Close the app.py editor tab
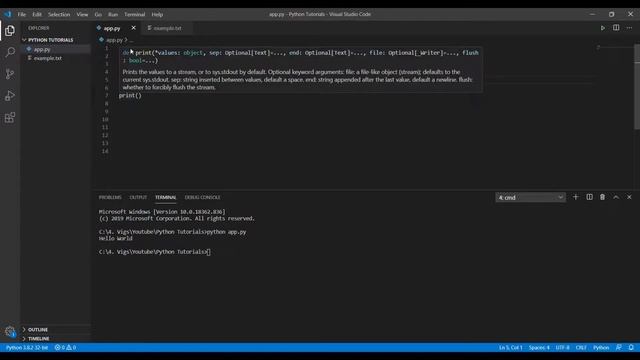 (133, 28)
